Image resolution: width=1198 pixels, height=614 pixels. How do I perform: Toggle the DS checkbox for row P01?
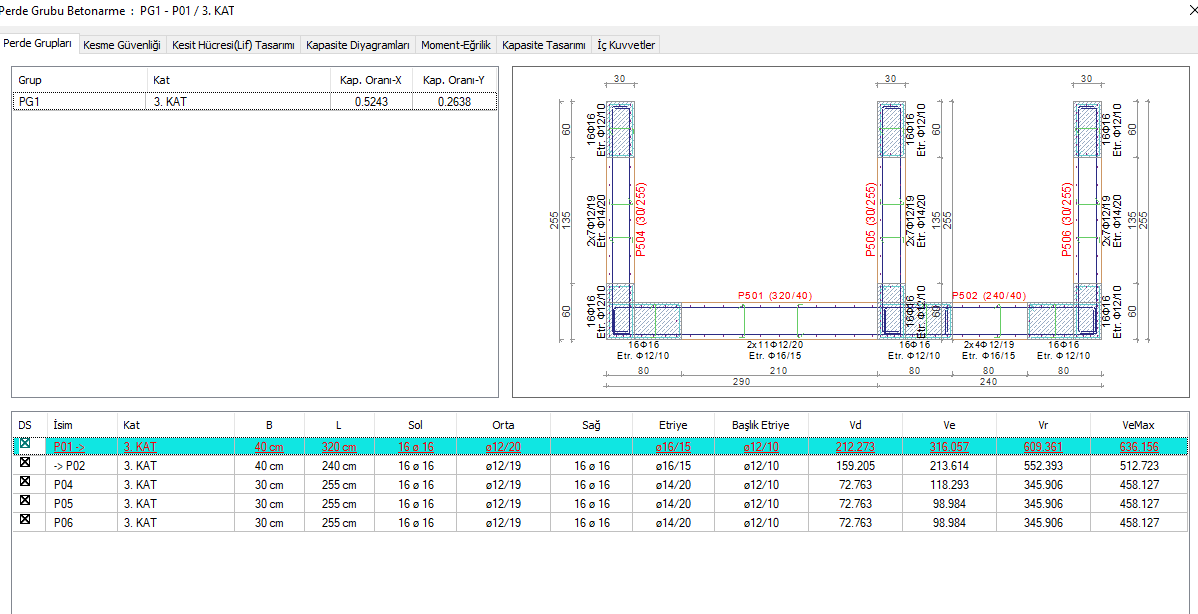point(24,443)
